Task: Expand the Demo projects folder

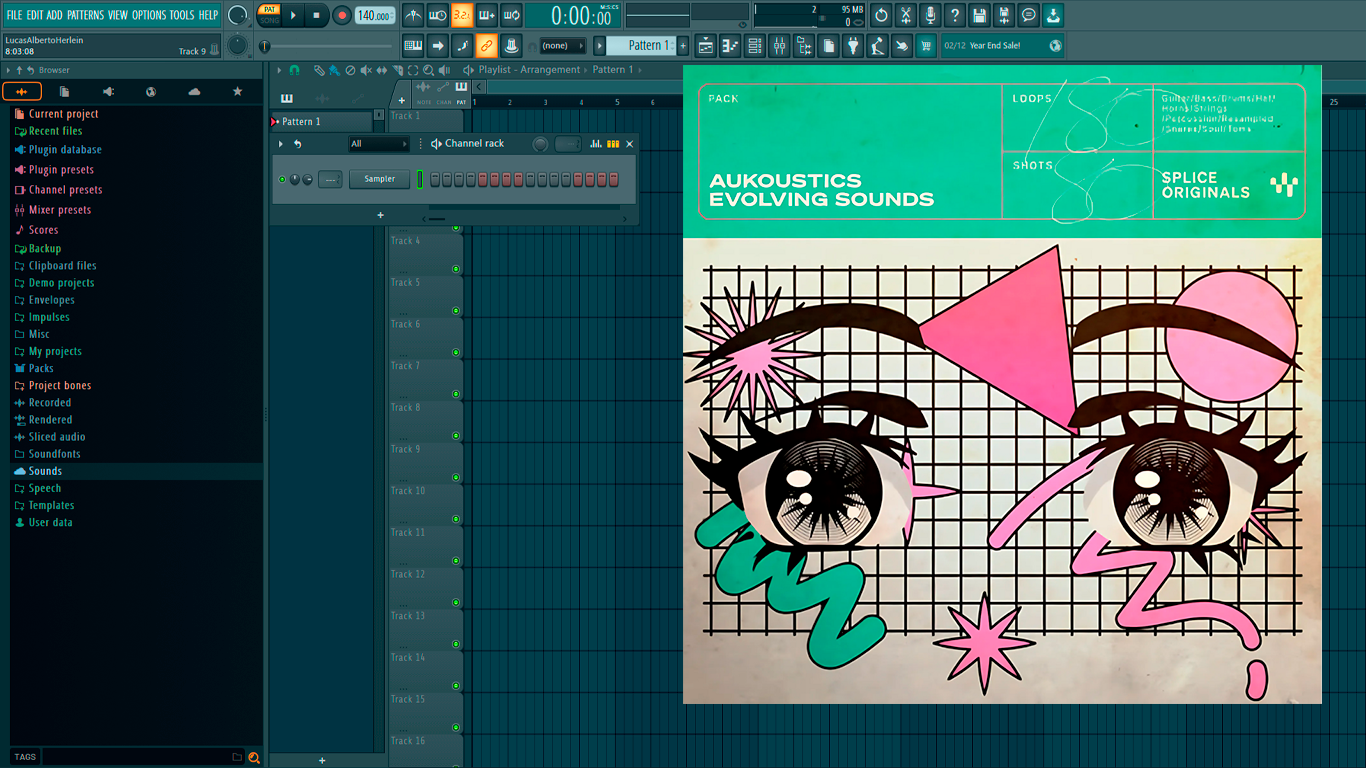Action: coord(61,283)
